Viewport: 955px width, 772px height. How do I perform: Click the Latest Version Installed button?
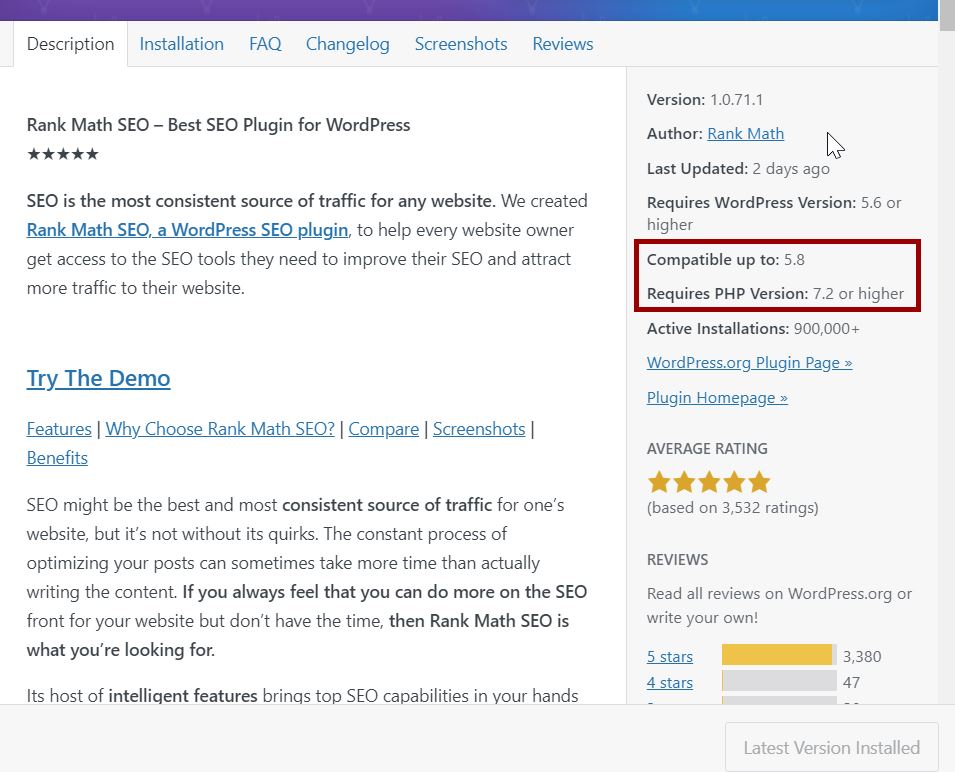click(x=830, y=747)
